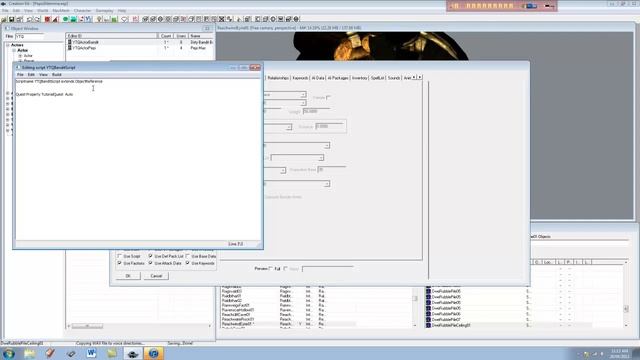Open View menu in script editor
This screenshot has width=640, height=360.
(x=43, y=75)
